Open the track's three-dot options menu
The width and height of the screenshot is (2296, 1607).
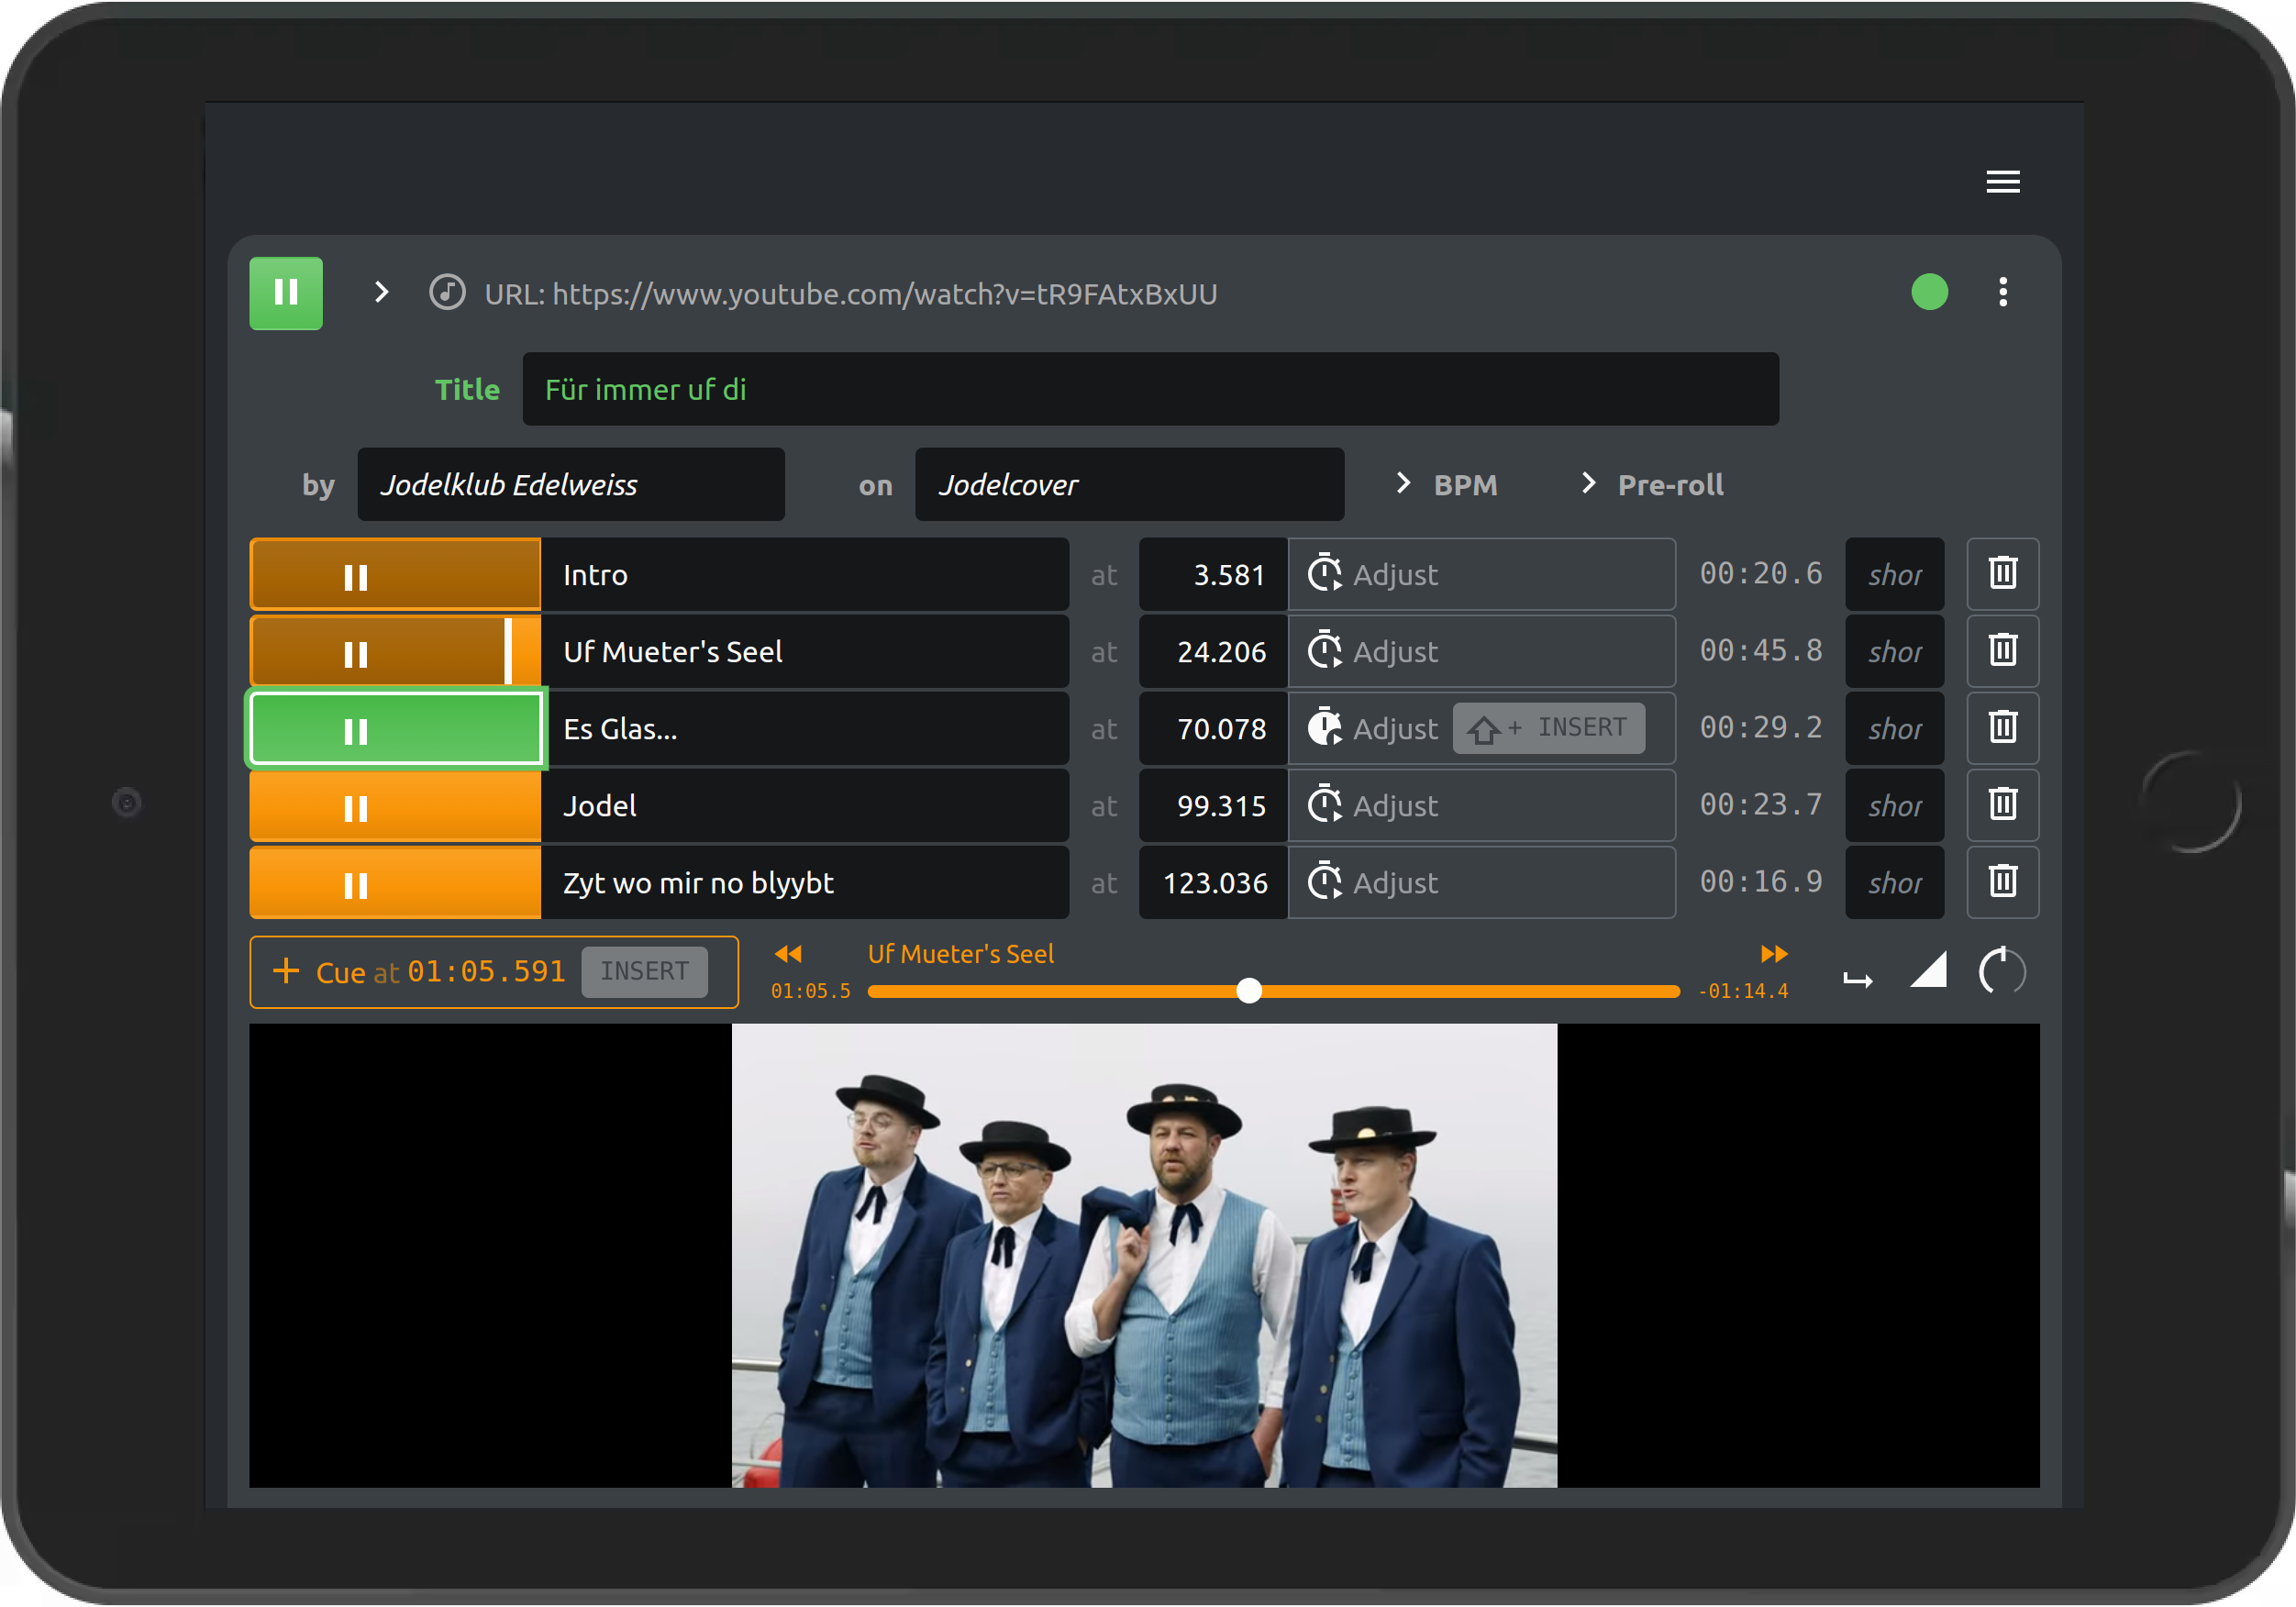[2002, 292]
